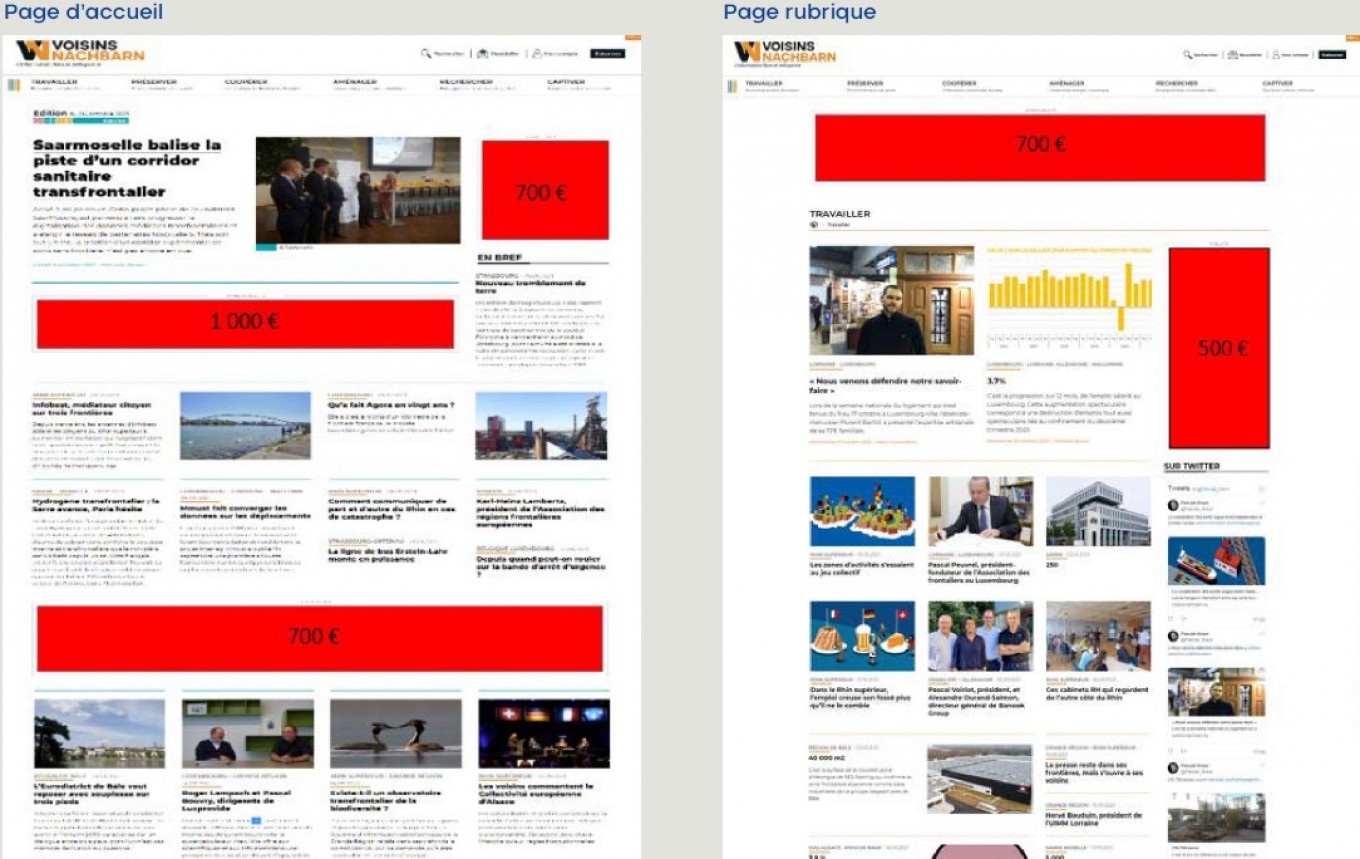Click riverside town photo above Eurodistrict de Bâle

[99, 733]
